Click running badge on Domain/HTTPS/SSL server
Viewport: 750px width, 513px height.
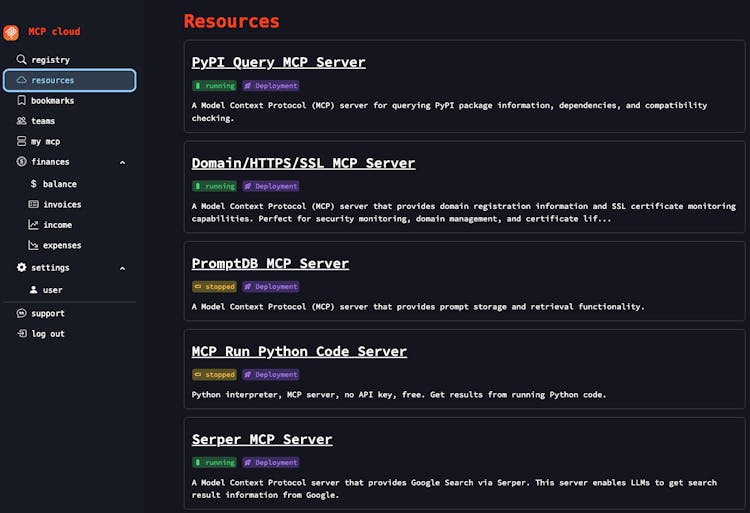click(x=214, y=186)
